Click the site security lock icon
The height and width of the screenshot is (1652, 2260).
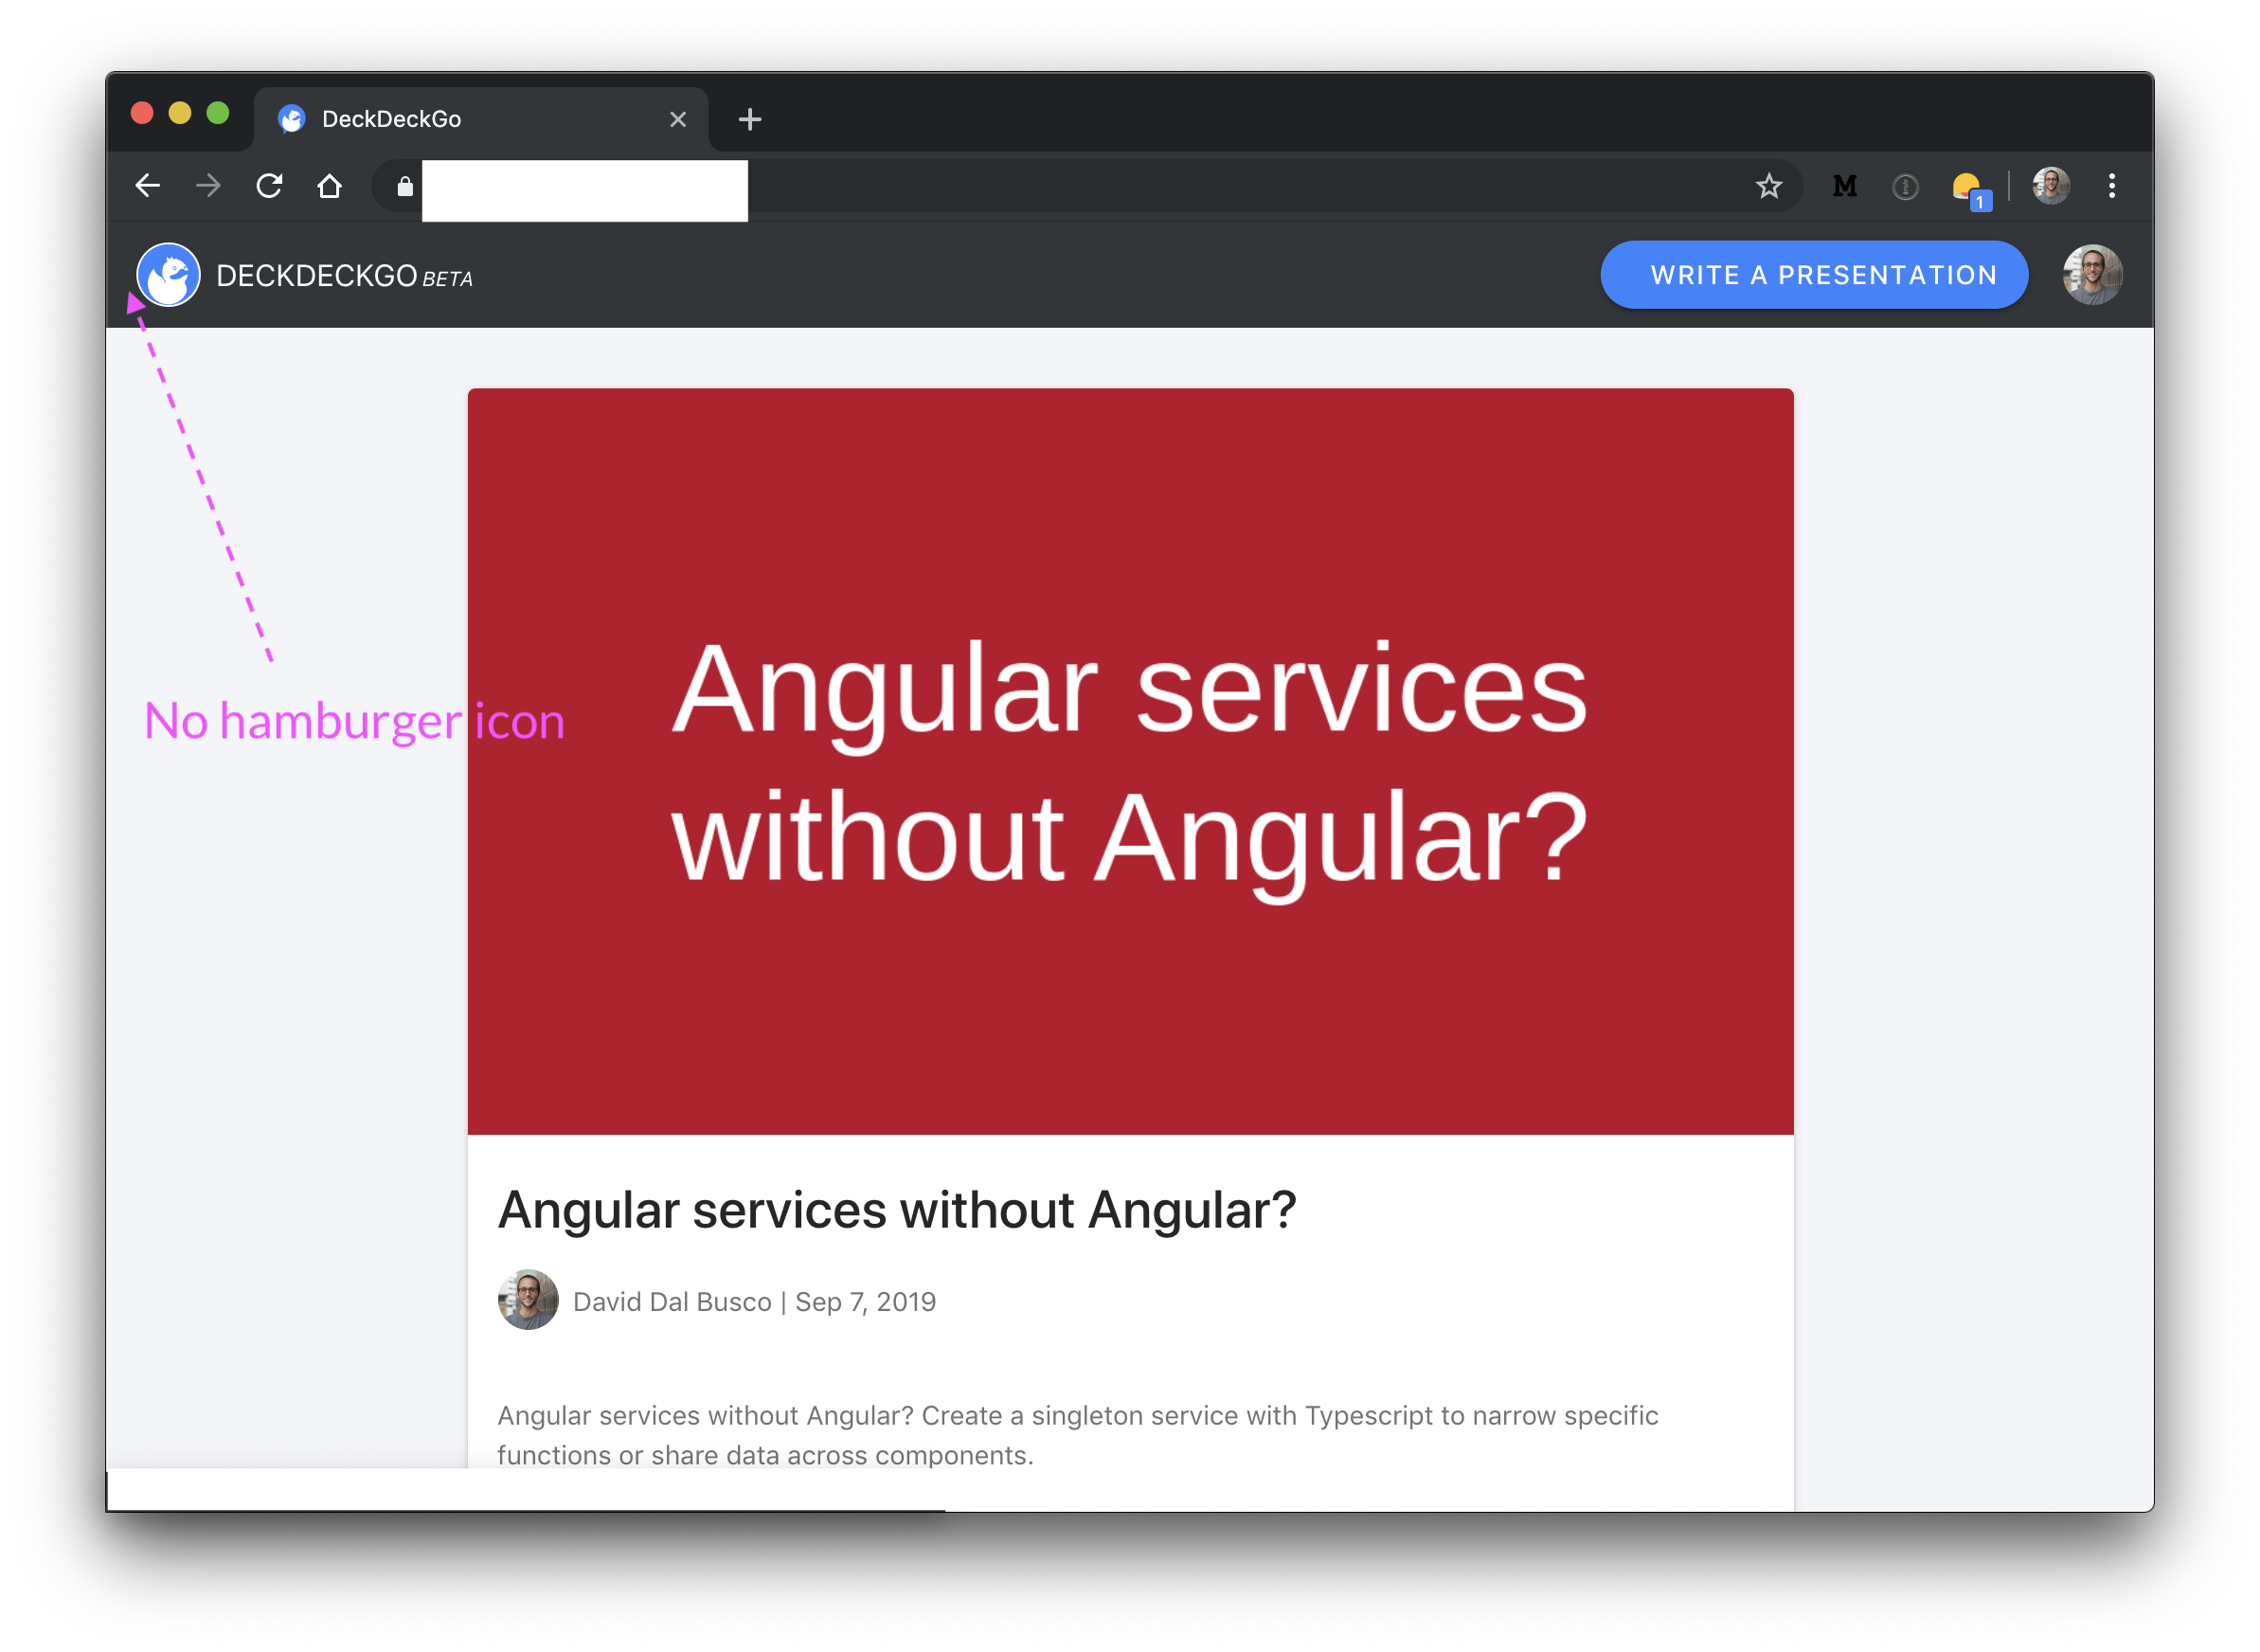(404, 188)
